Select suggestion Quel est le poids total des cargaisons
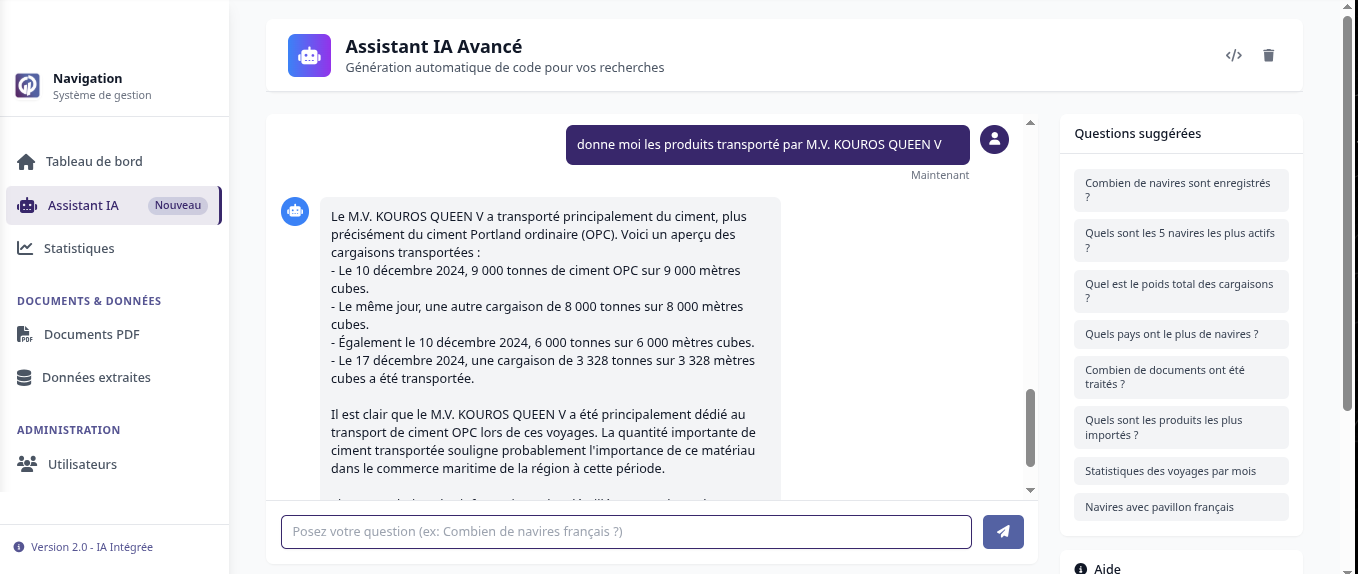The image size is (1358, 574). pyautogui.click(x=1181, y=291)
